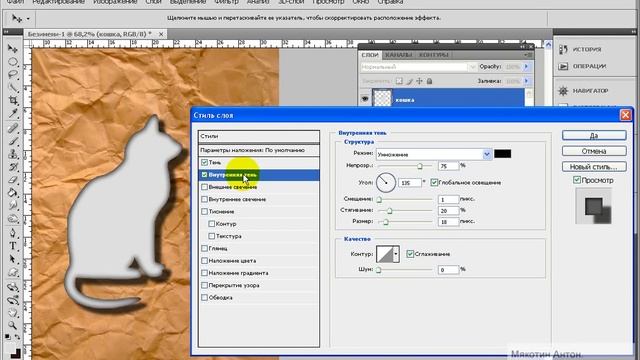The image size is (640, 360).
Task: Open the Окно menu
Action: click(360, 2)
